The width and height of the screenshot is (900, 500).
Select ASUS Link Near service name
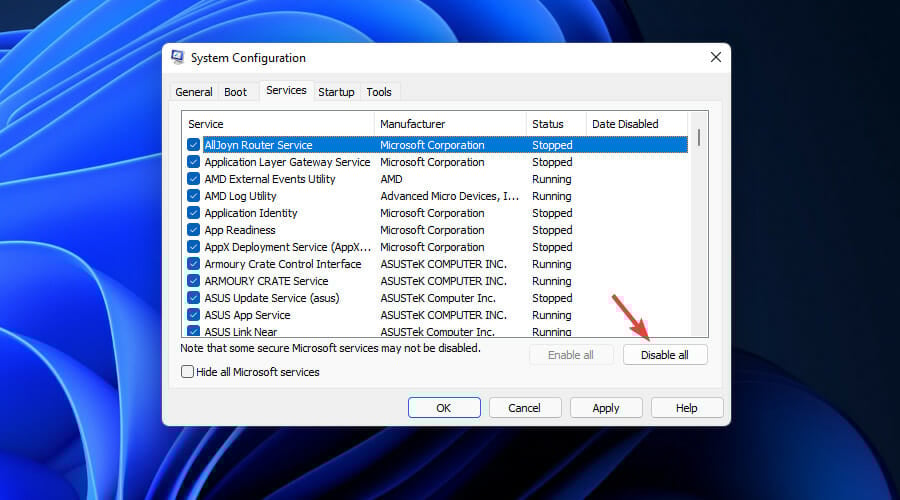coord(241,331)
